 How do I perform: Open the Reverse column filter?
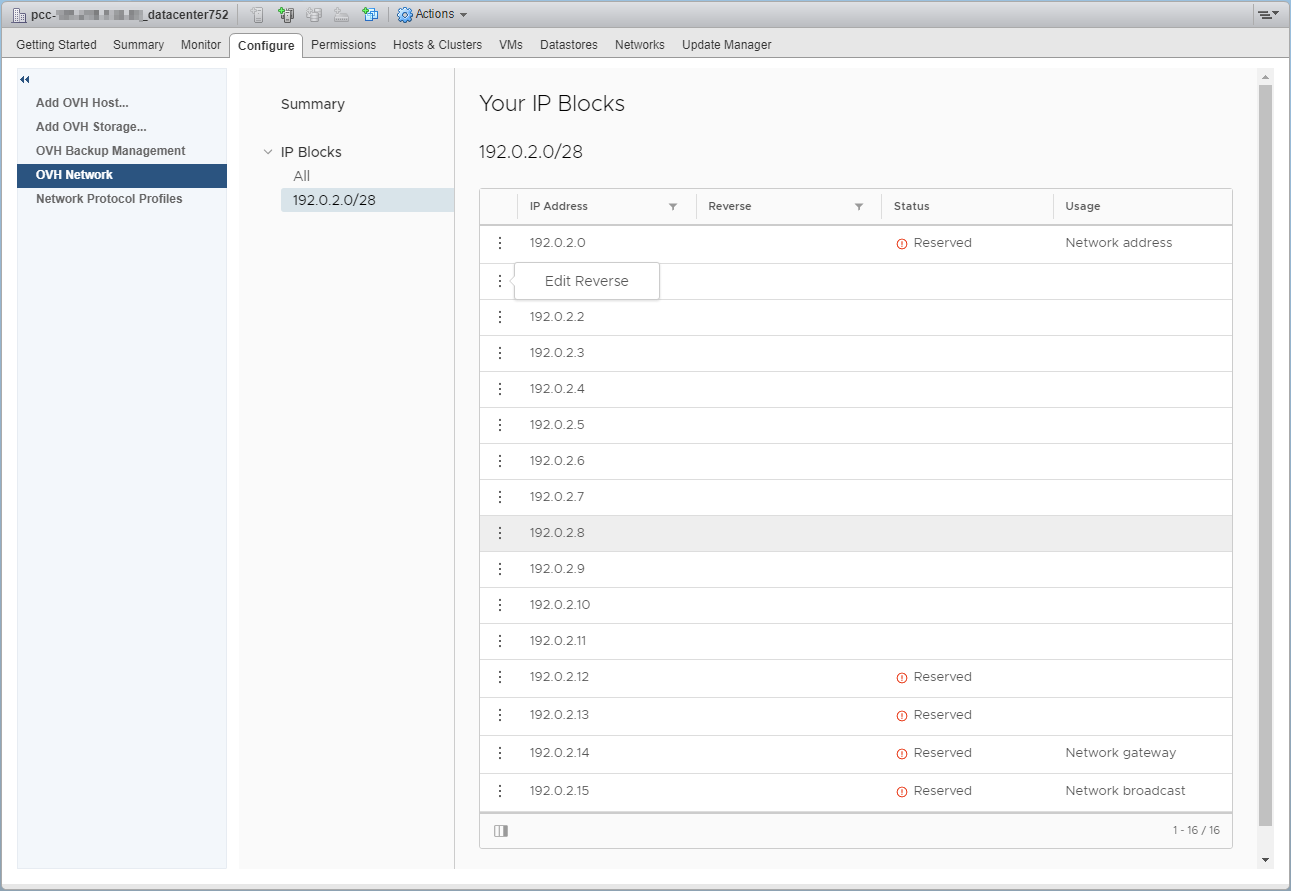click(859, 207)
